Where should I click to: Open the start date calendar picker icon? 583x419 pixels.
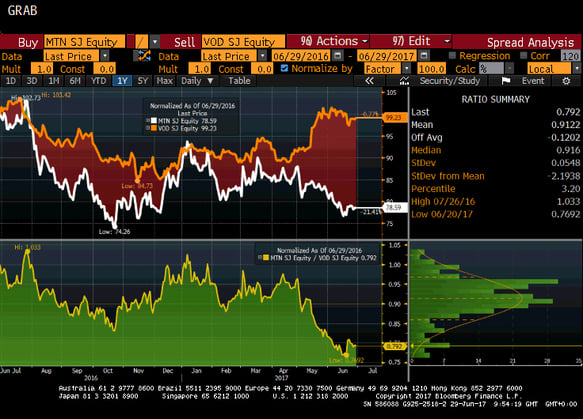(337, 56)
